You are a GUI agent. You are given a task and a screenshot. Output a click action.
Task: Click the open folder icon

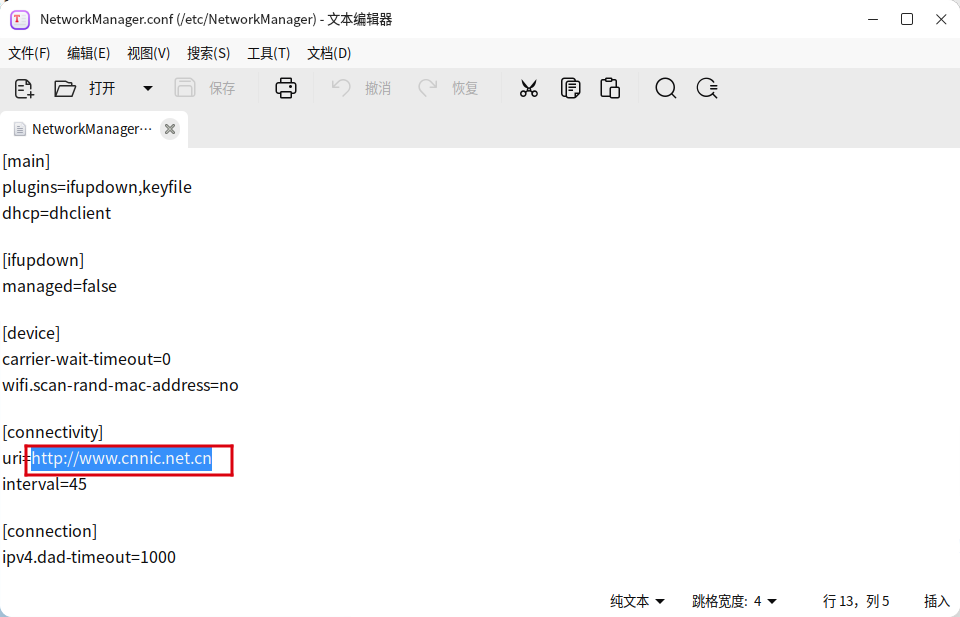pyautogui.click(x=65, y=88)
